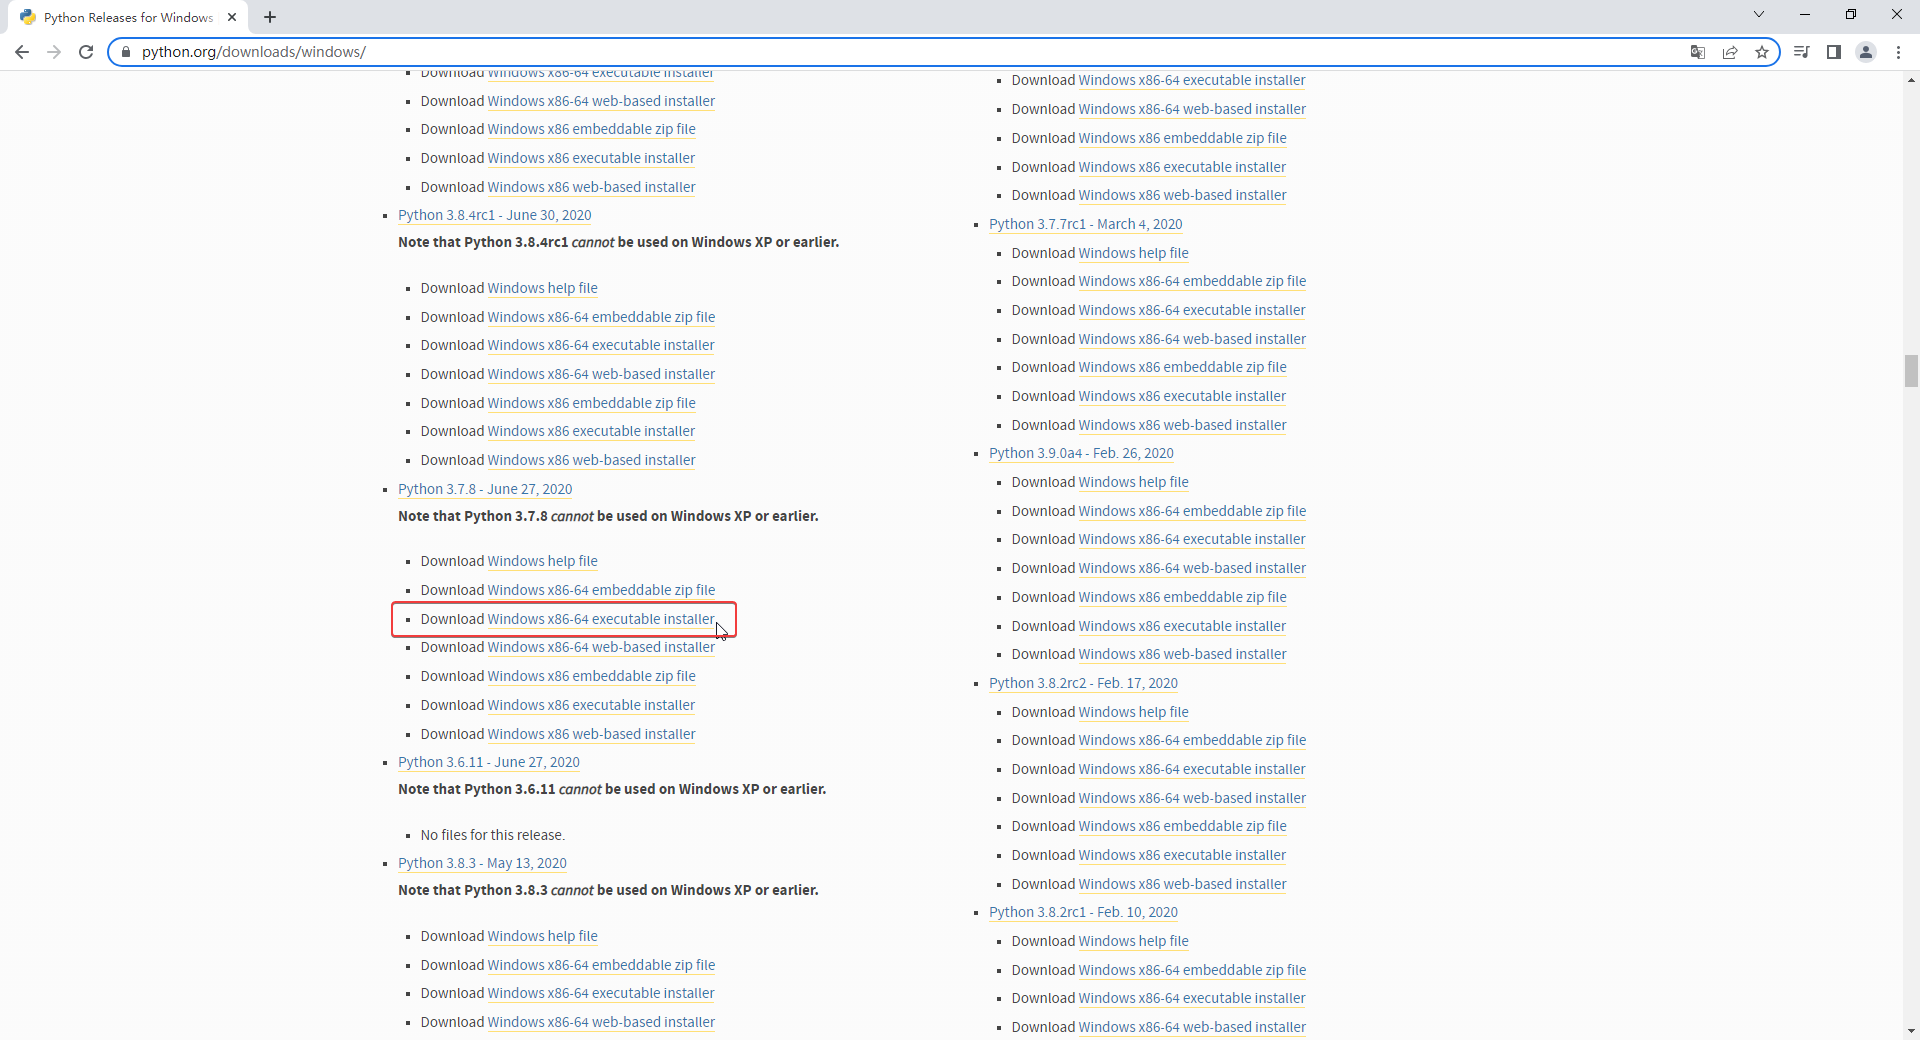Screen dimensions: 1920x1040
Task: Download Python 3.8.4rc1 Windows x86-64 executable installer
Action: pyautogui.click(x=601, y=345)
